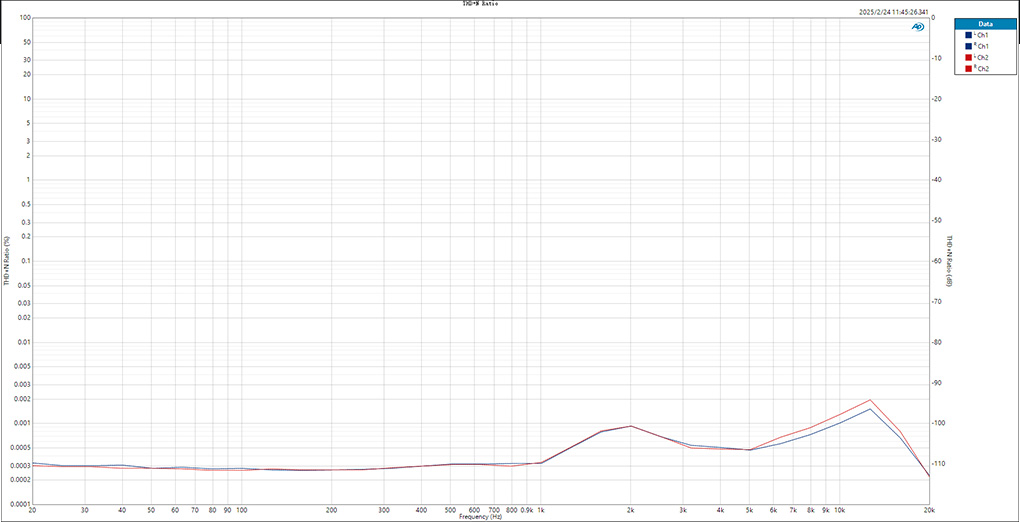The image size is (1020, 522).
Task: Select the R Ch2 legend label
Action: pyautogui.click(x=982, y=69)
